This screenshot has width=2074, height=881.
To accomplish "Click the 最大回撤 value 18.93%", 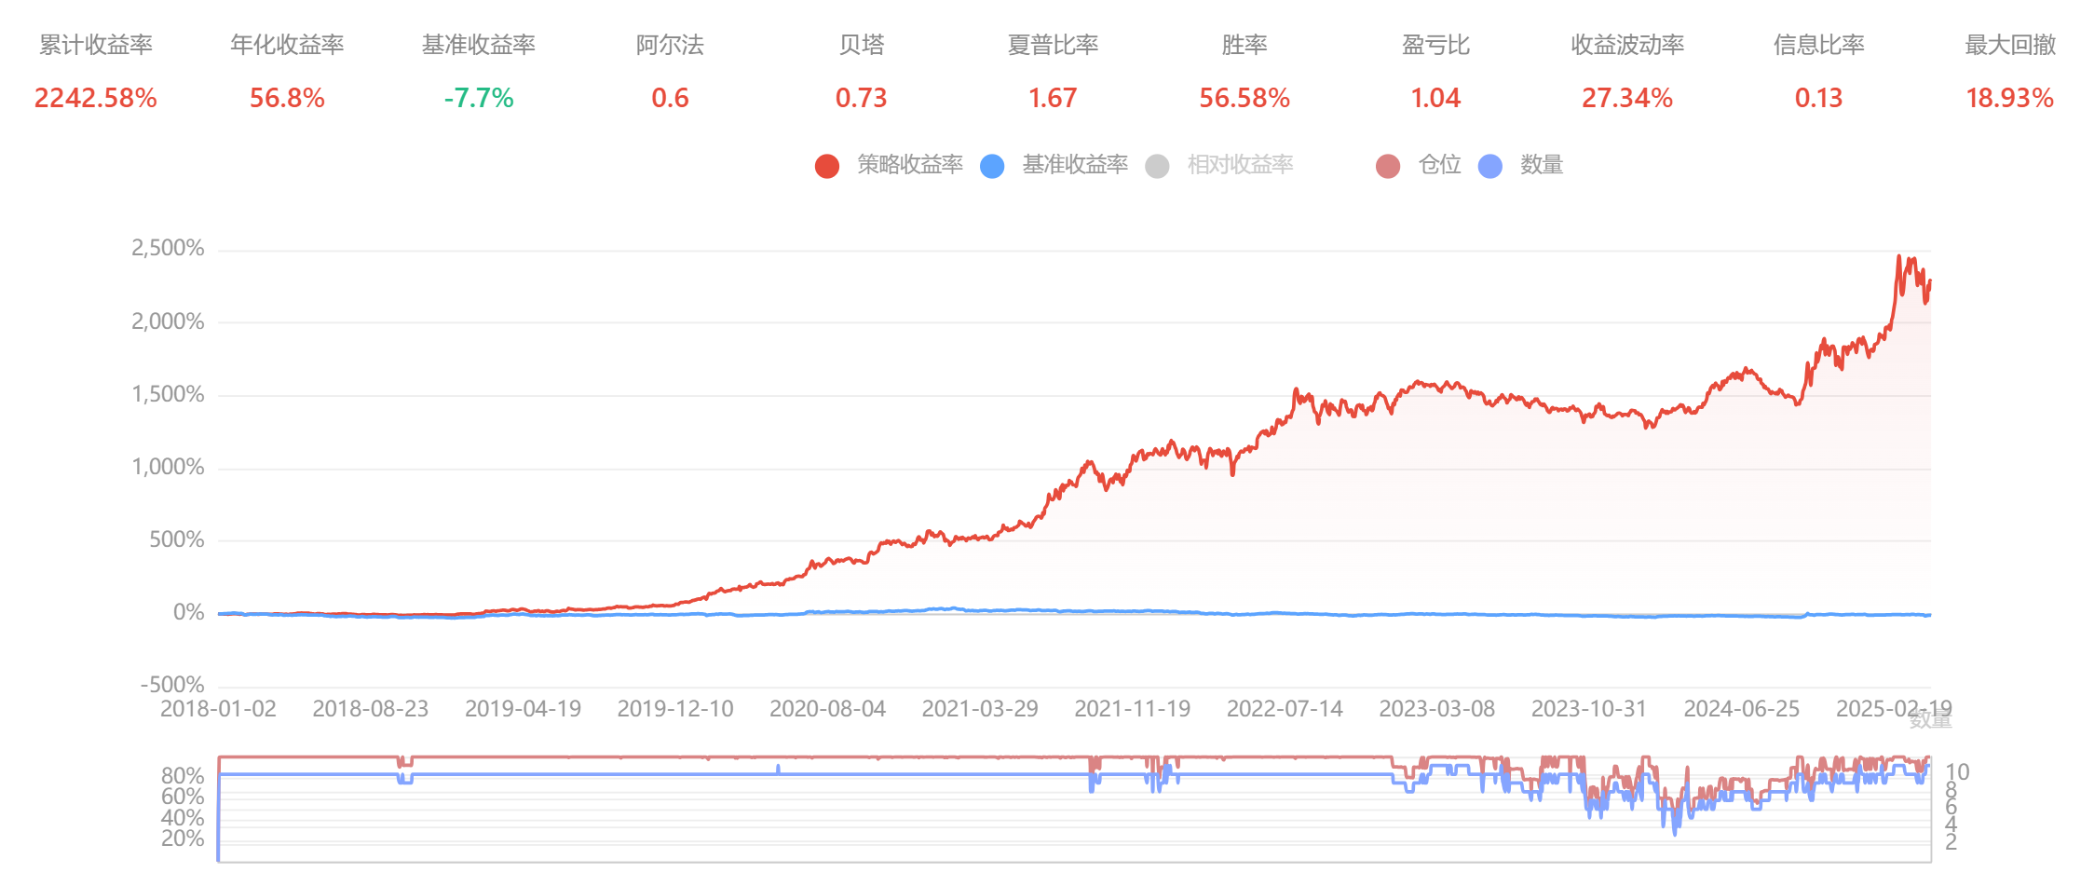I will [2009, 98].
